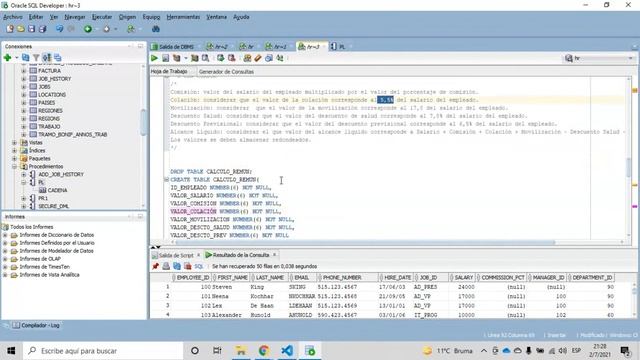This screenshot has width=640, height=360.
Task: Expand the LOCATIONS table node
Action: pos(23,95)
